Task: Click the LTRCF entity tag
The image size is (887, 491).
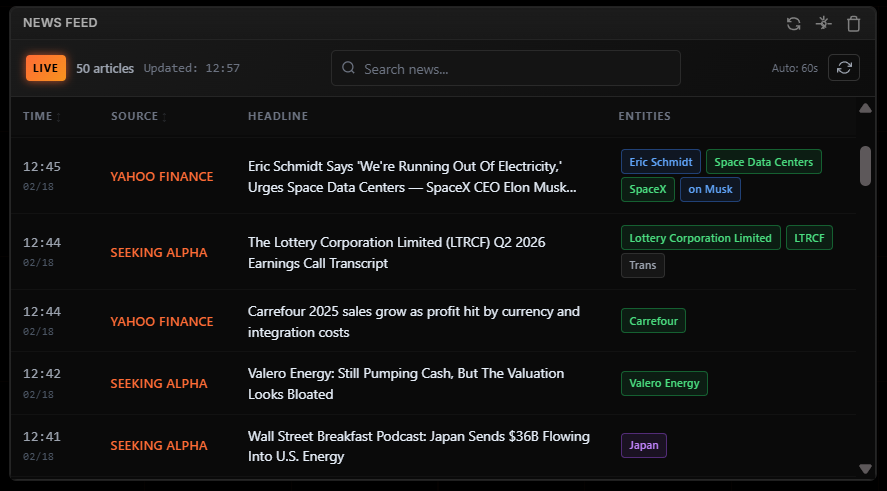Action: pos(809,238)
